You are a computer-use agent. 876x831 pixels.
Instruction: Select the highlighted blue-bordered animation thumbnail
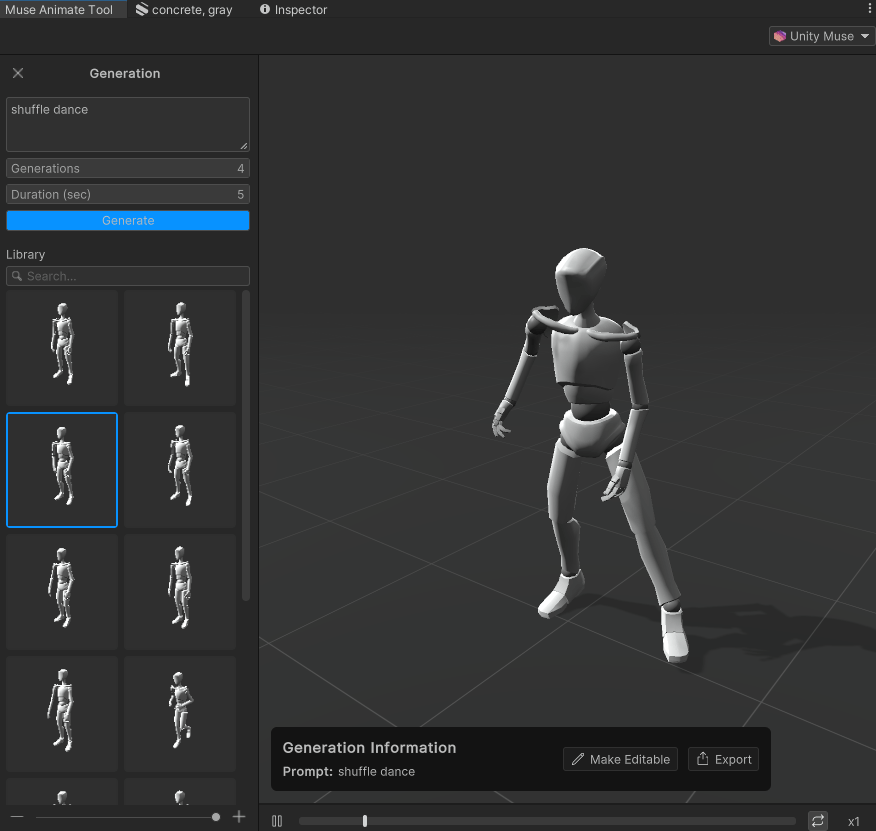click(x=62, y=470)
